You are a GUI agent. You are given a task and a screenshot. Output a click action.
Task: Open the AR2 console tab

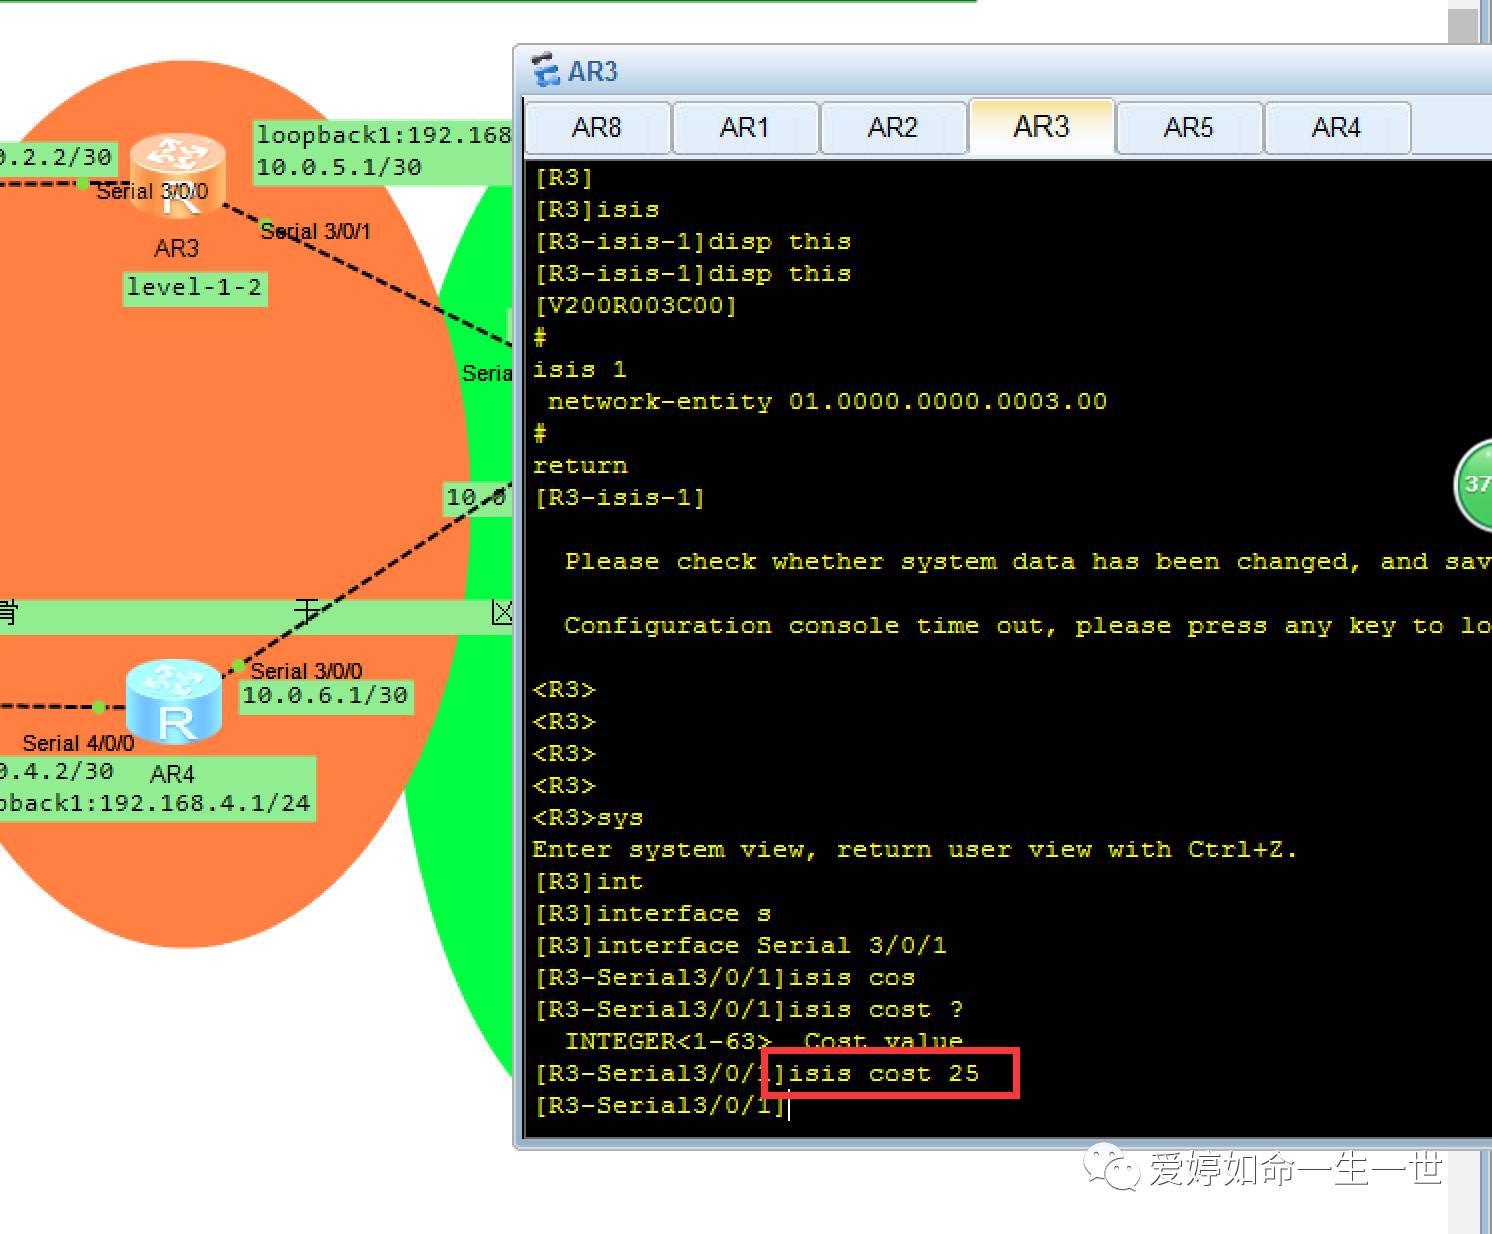click(x=893, y=128)
